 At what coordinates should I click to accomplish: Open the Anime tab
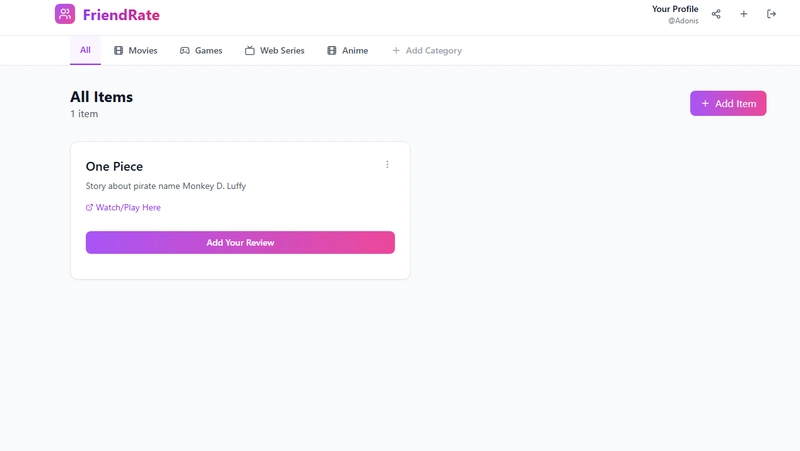[347, 51]
